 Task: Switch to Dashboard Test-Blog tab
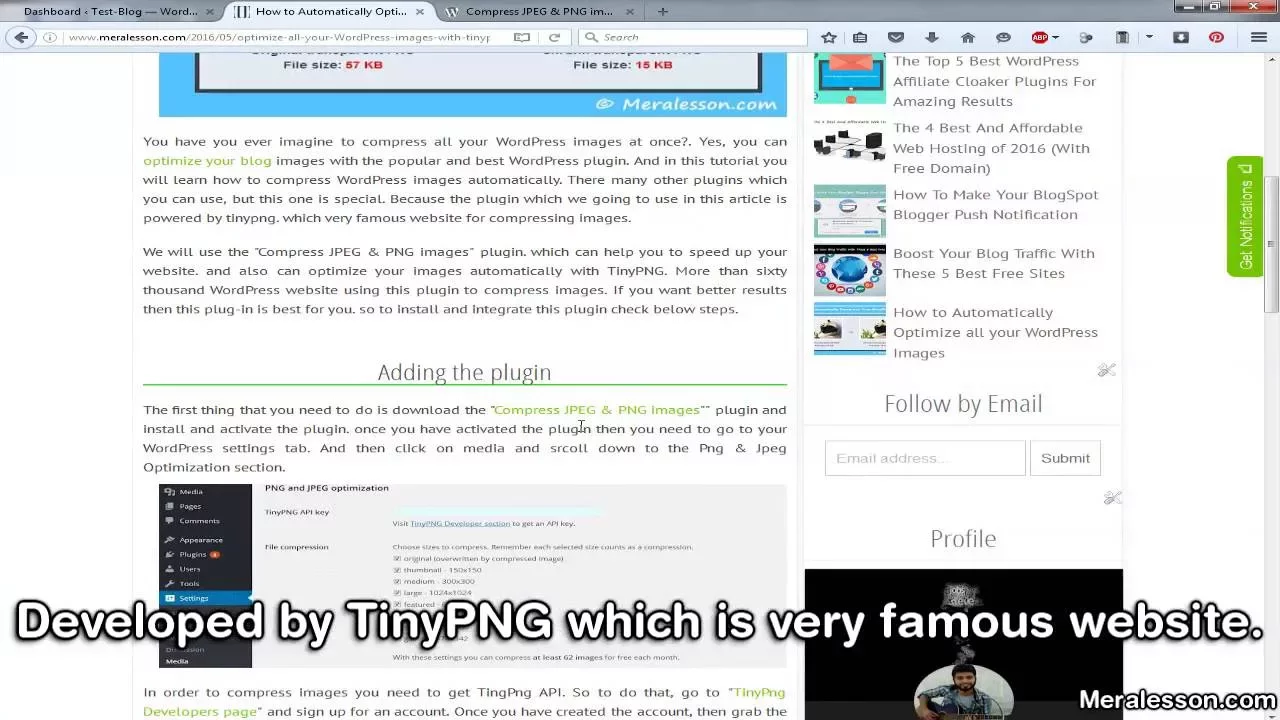(x=110, y=12)
